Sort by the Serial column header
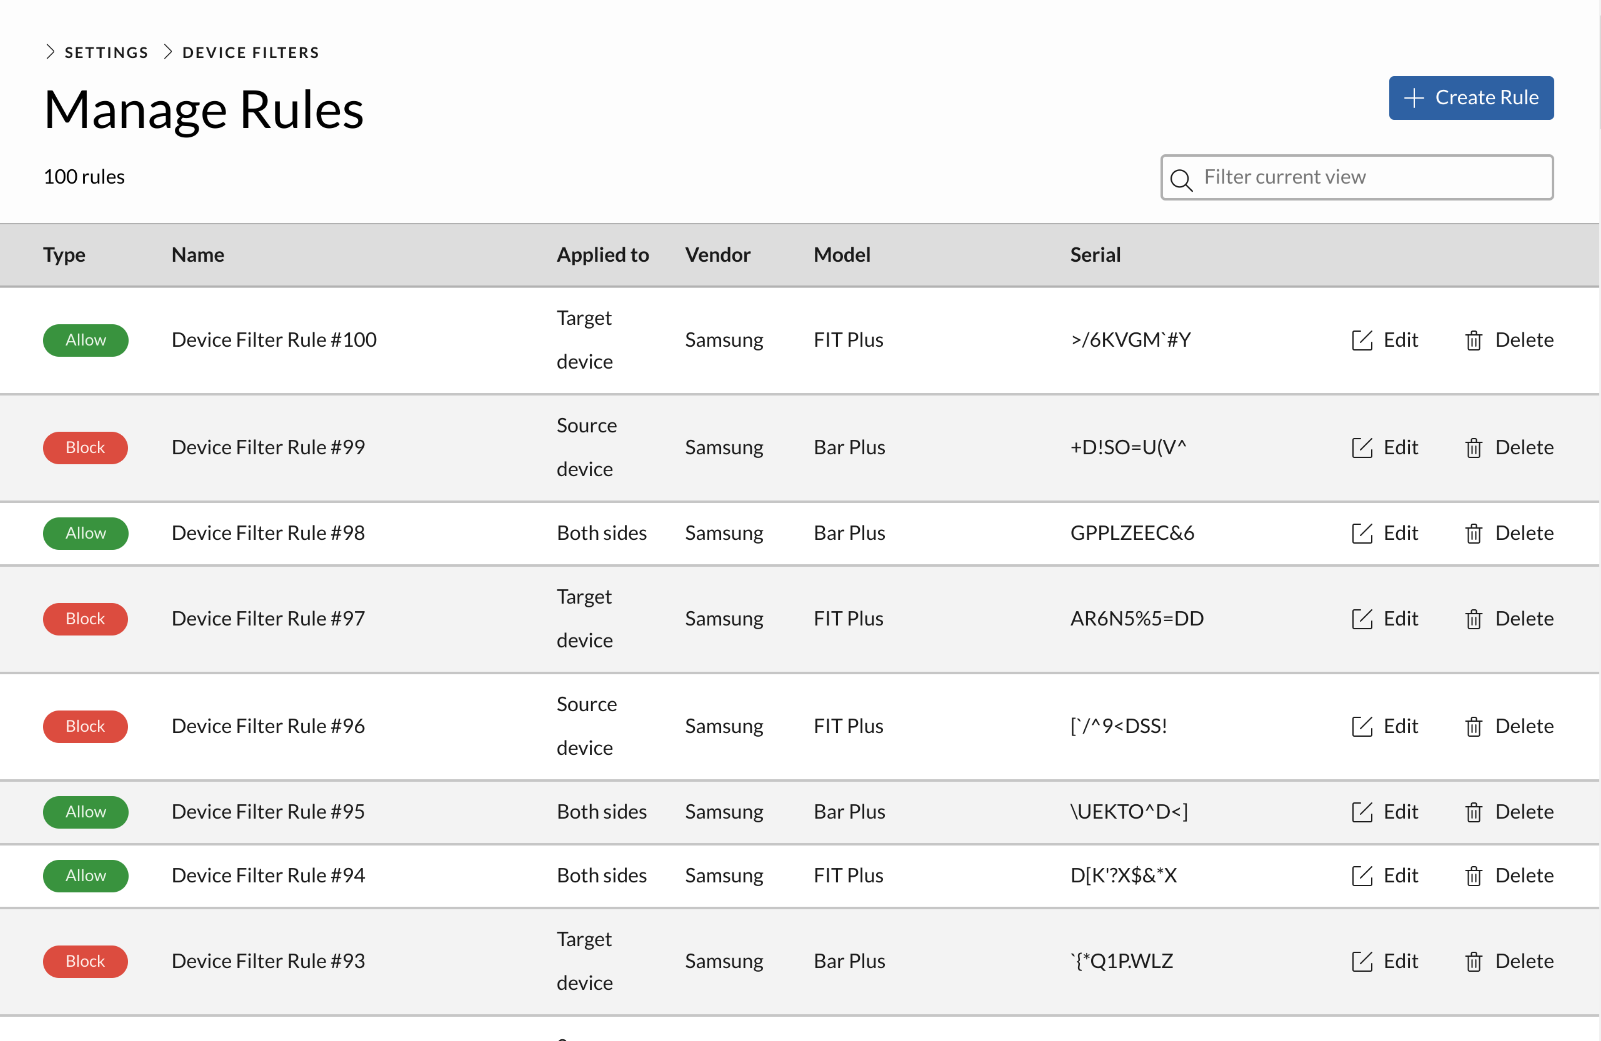This screenshot has width=1601, height=1041. click(x=1096, y=255)
